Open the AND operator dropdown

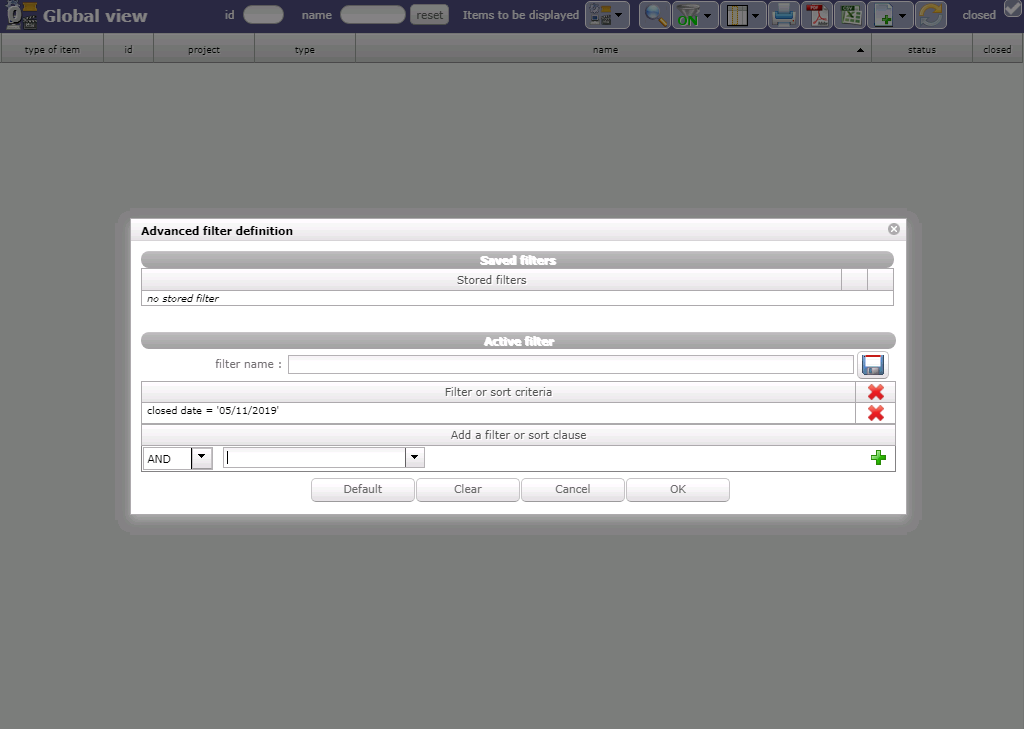(x=201, y=458)
